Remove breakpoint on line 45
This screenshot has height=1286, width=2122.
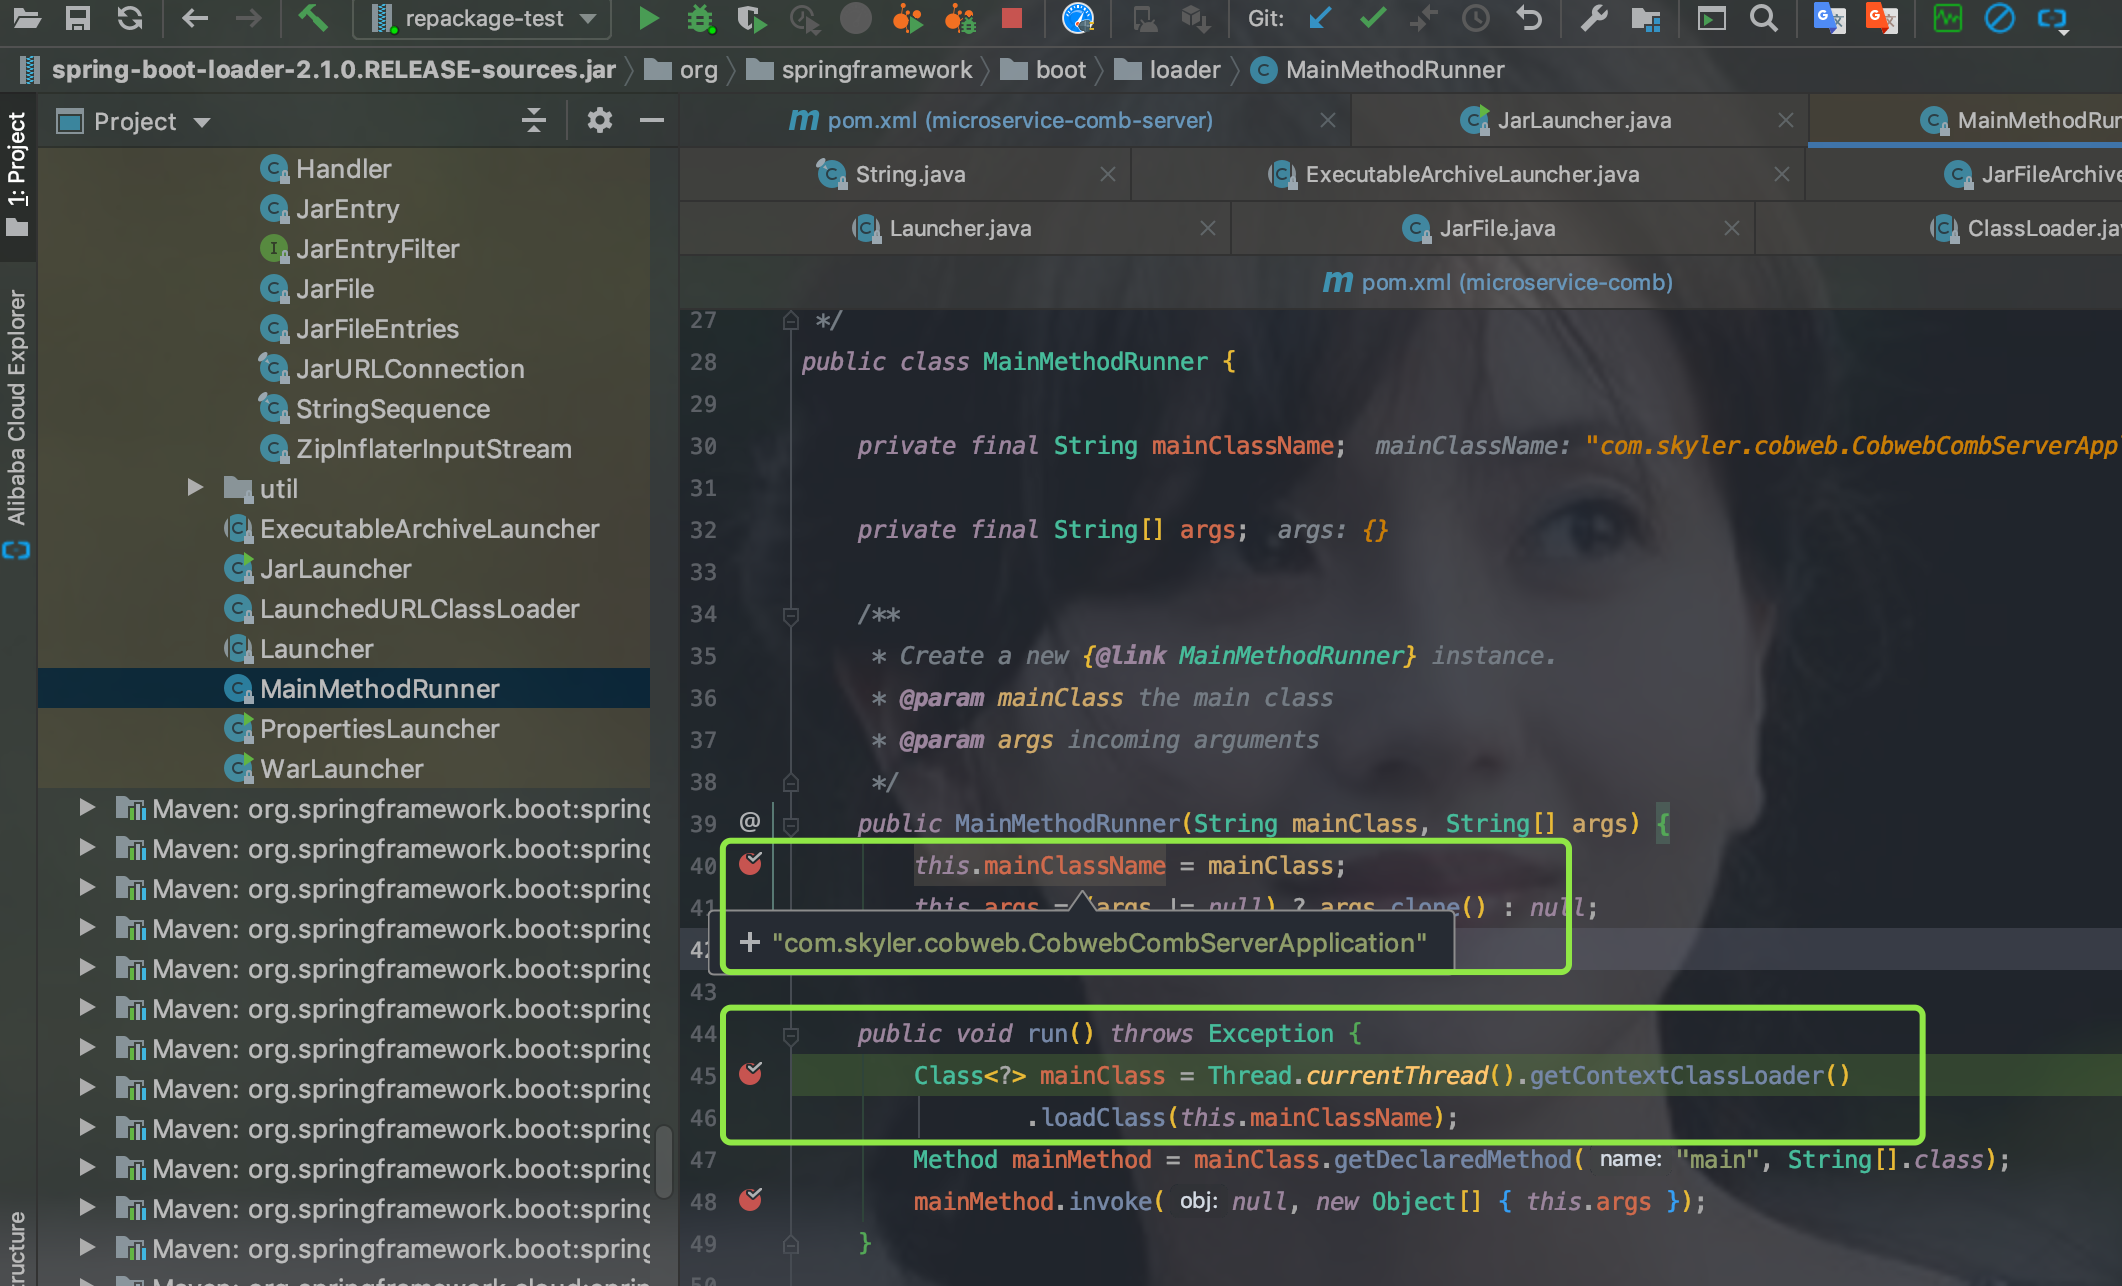(750, 1074)
